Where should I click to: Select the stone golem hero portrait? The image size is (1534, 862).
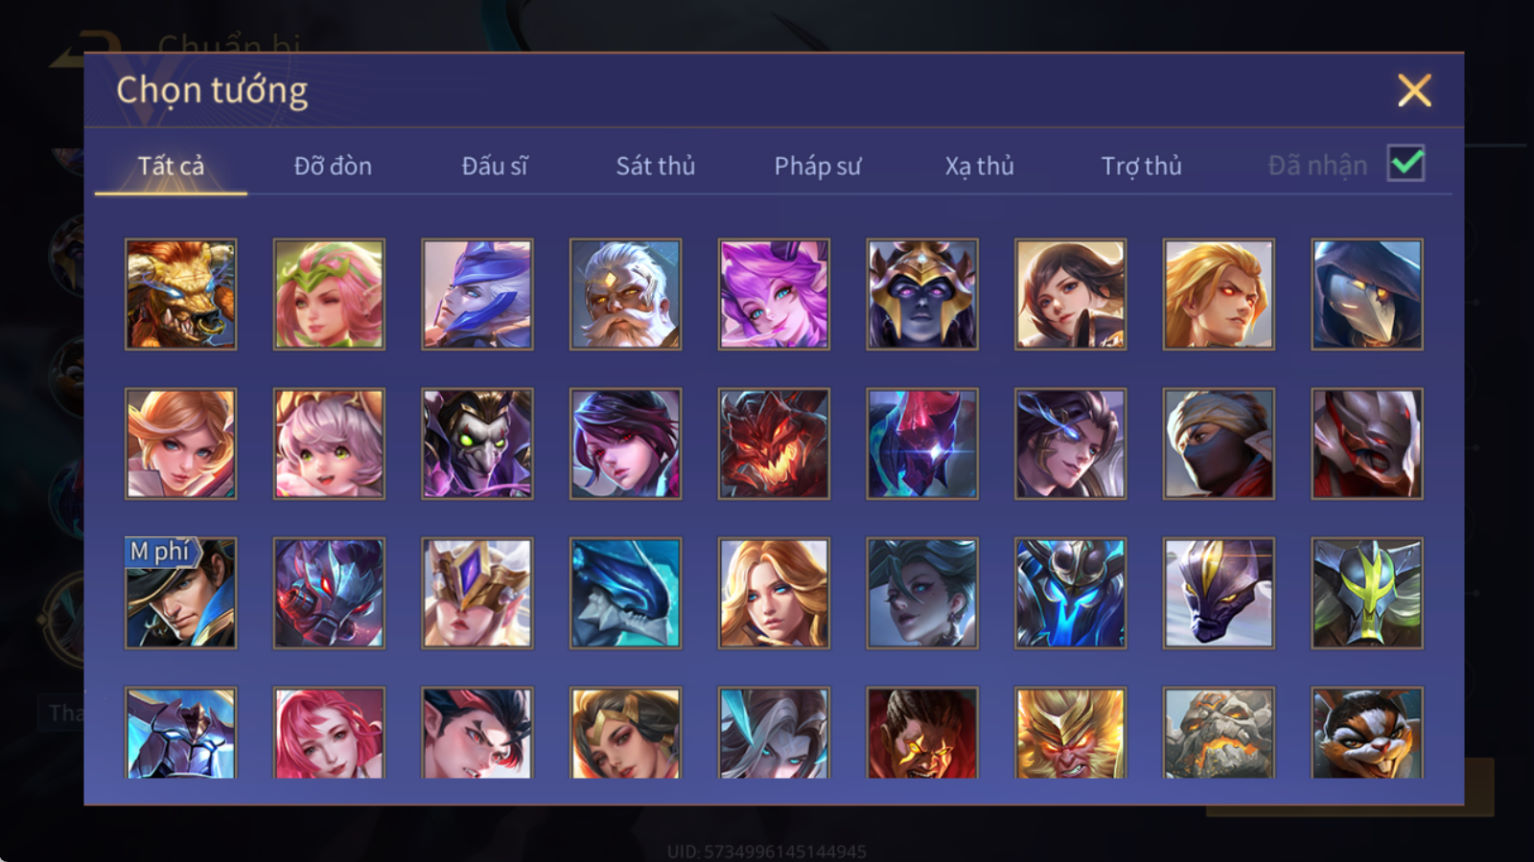click(1218, 733)
